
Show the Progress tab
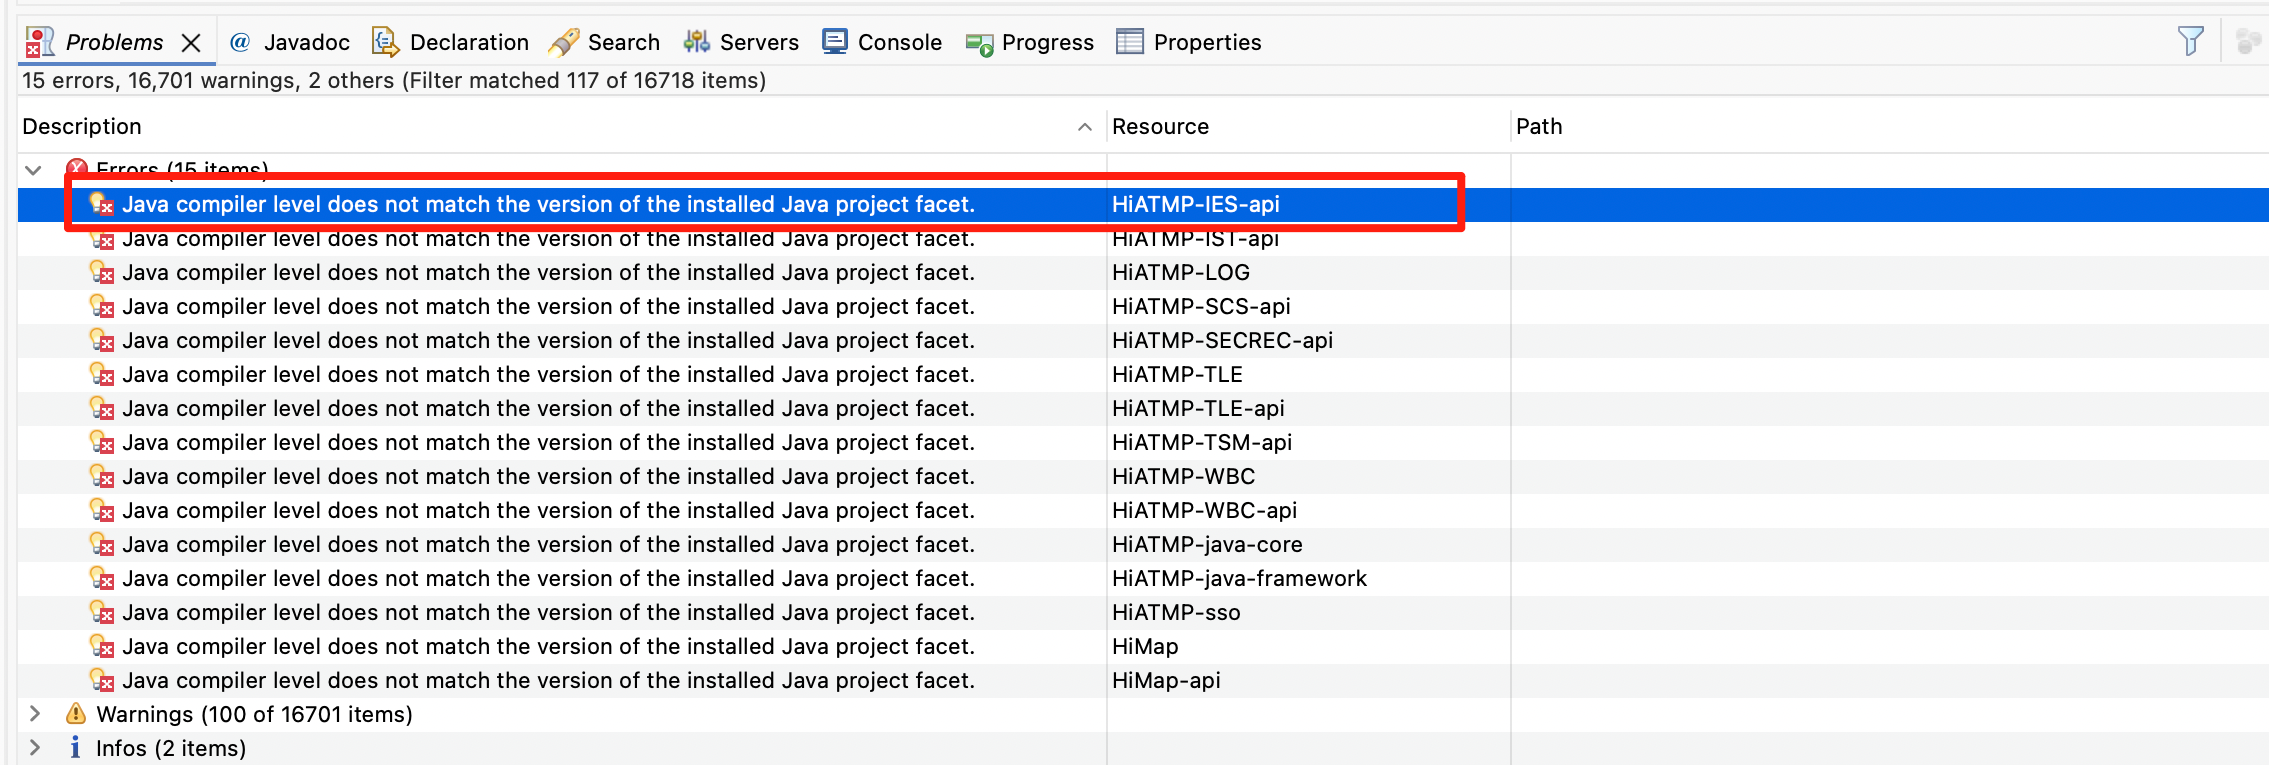point(1048,42)
